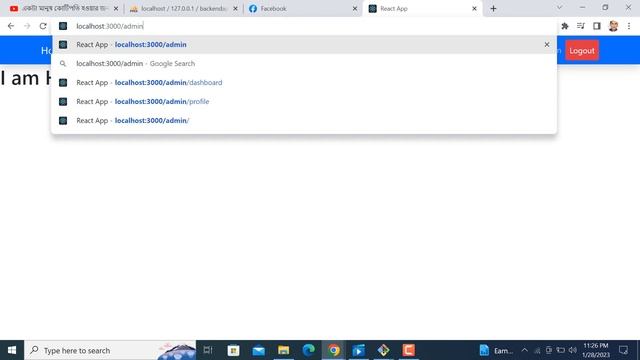Close the phpMyAdmin localhost tab
This screenshot has width=640, height=360.
coord(235,8)
